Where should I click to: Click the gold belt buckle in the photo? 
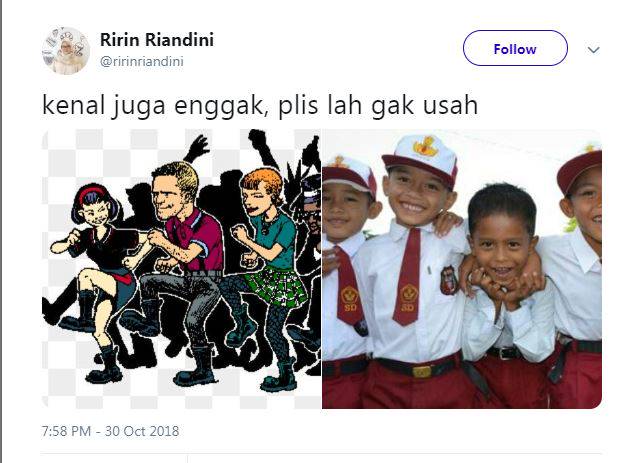click(x=421, y=372)
